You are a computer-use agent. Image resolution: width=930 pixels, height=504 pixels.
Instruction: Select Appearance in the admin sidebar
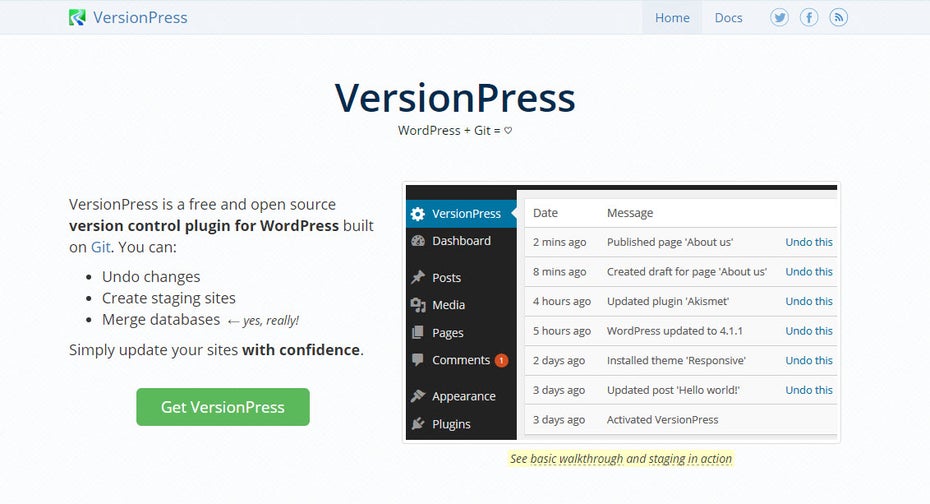point(461,396)
